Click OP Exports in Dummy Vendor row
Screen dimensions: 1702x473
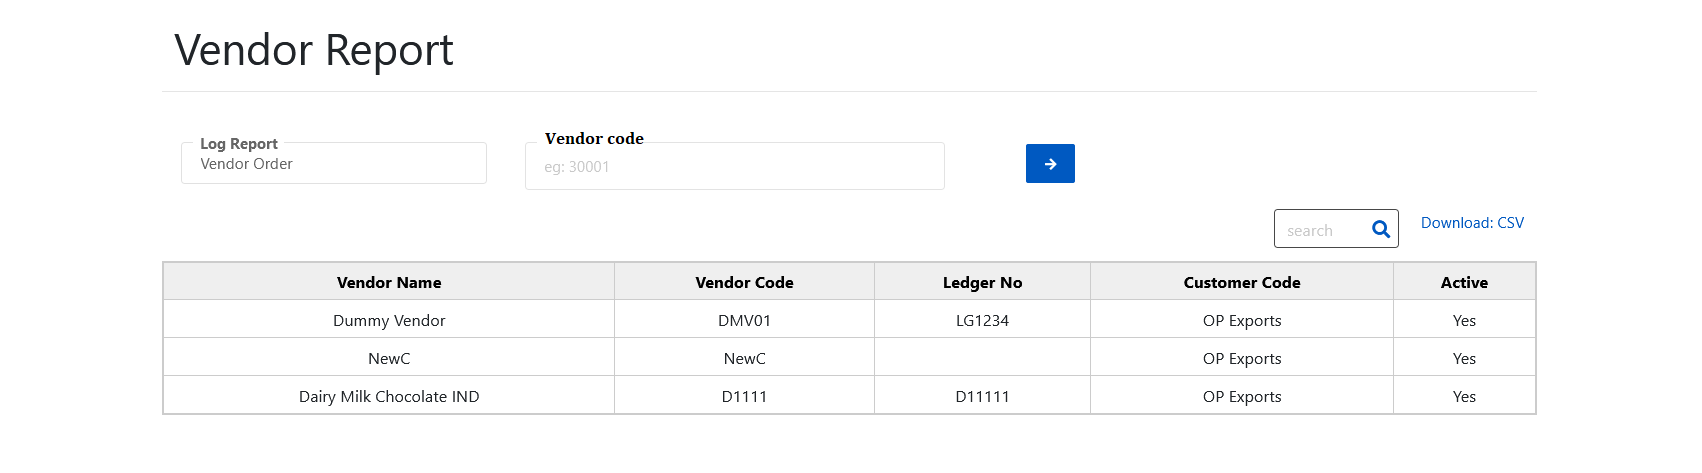pos(1241,321)
